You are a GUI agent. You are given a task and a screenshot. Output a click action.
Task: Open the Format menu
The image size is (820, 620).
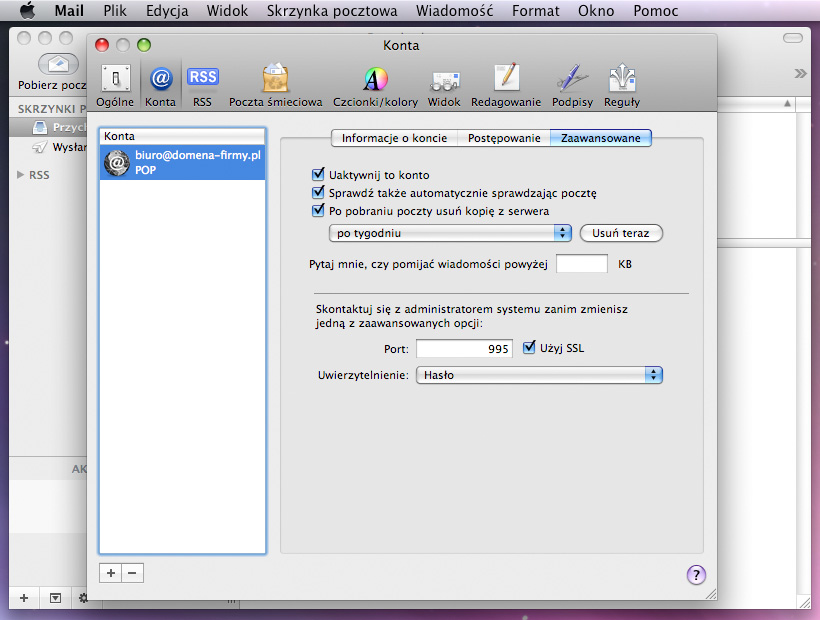tap(536, 10)
